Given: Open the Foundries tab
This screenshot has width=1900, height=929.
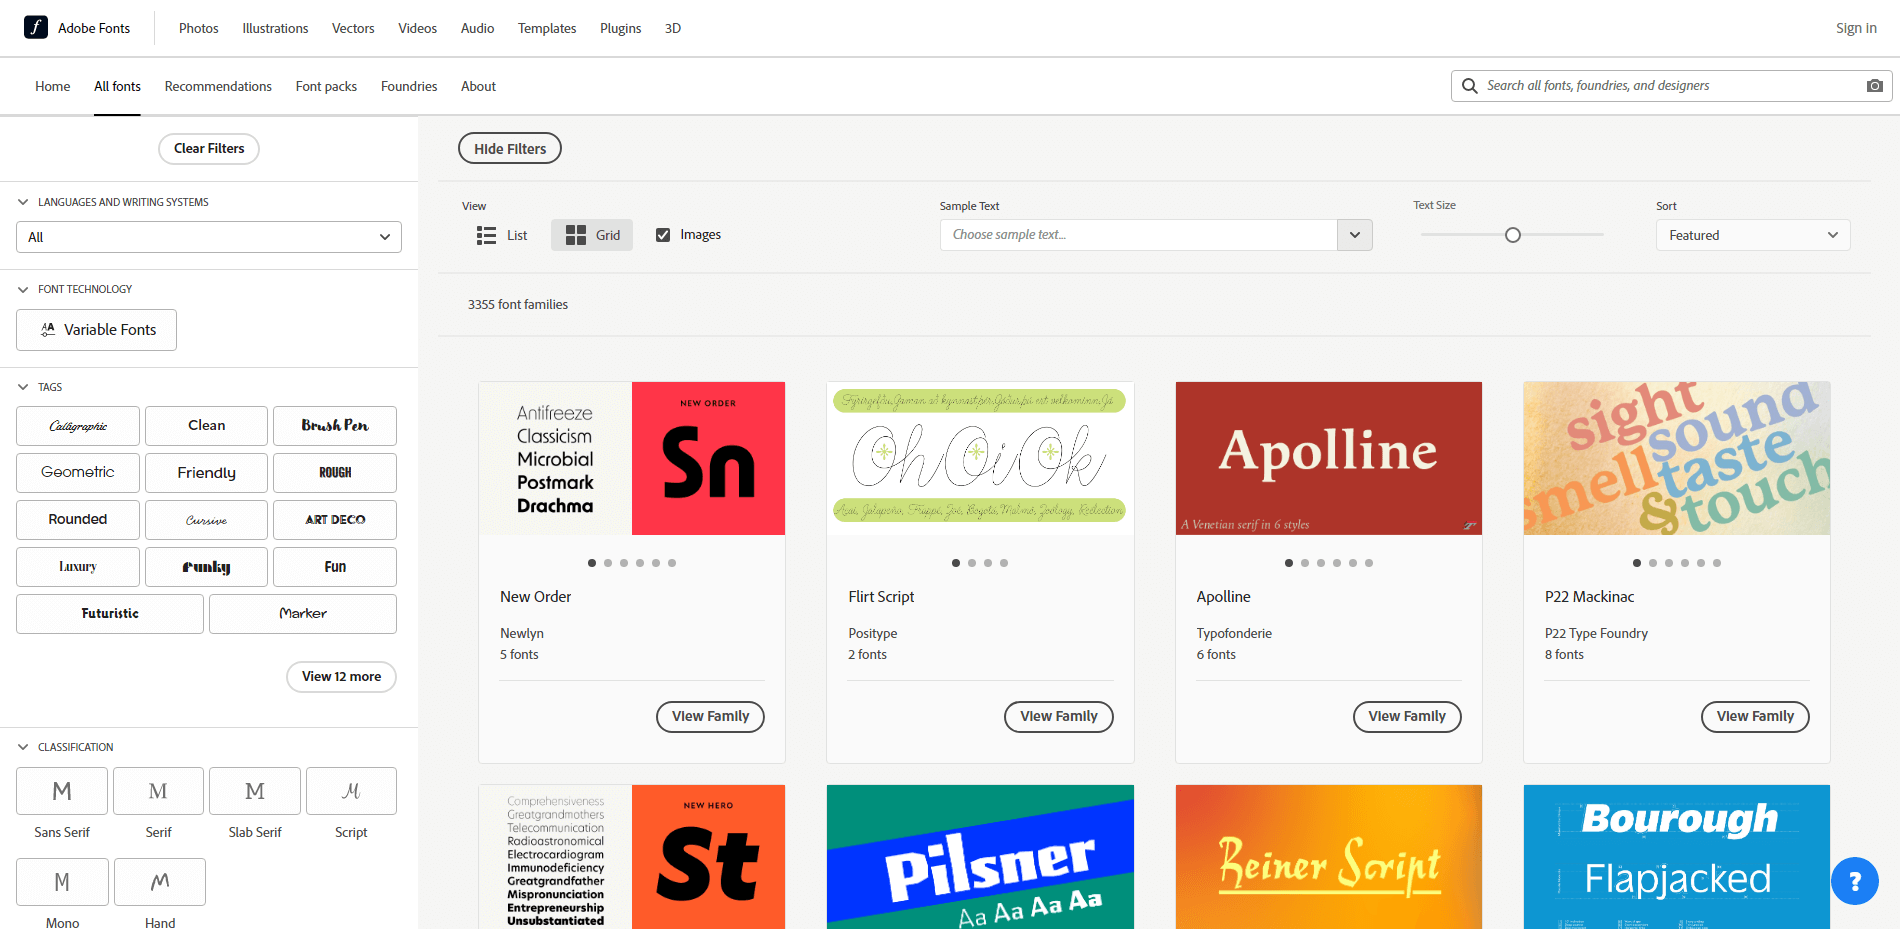Looking at the screenshot, I should click(x=409, y=86).
